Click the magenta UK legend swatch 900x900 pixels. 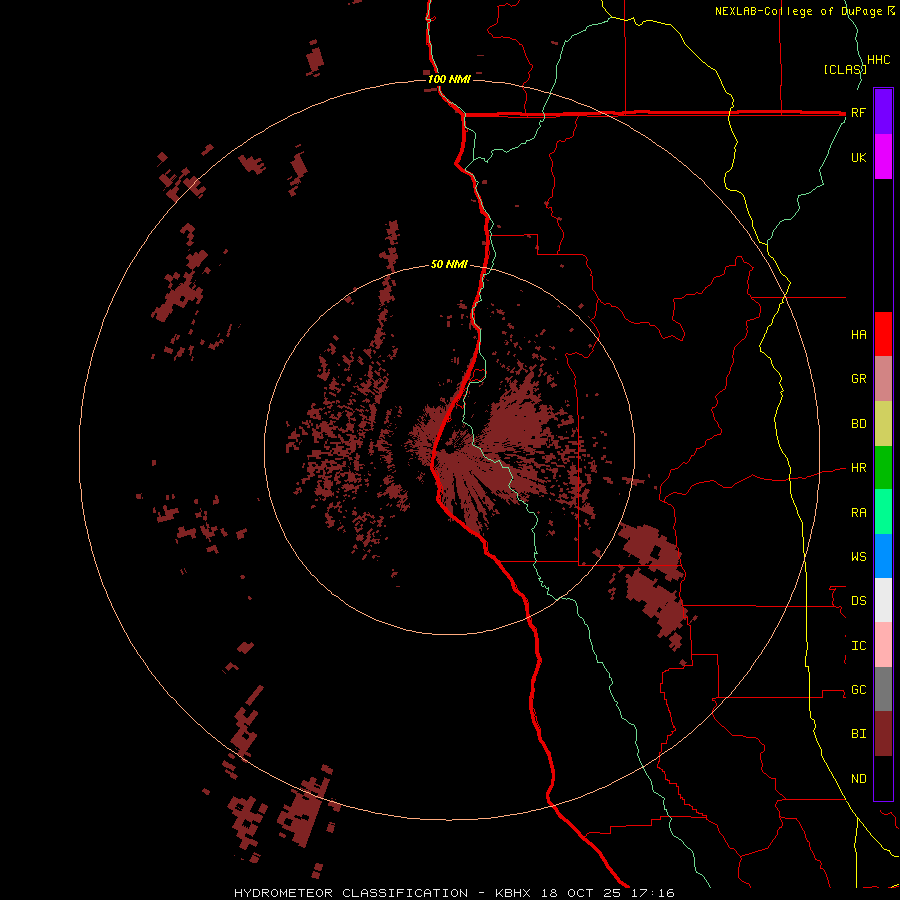point(883,157)
